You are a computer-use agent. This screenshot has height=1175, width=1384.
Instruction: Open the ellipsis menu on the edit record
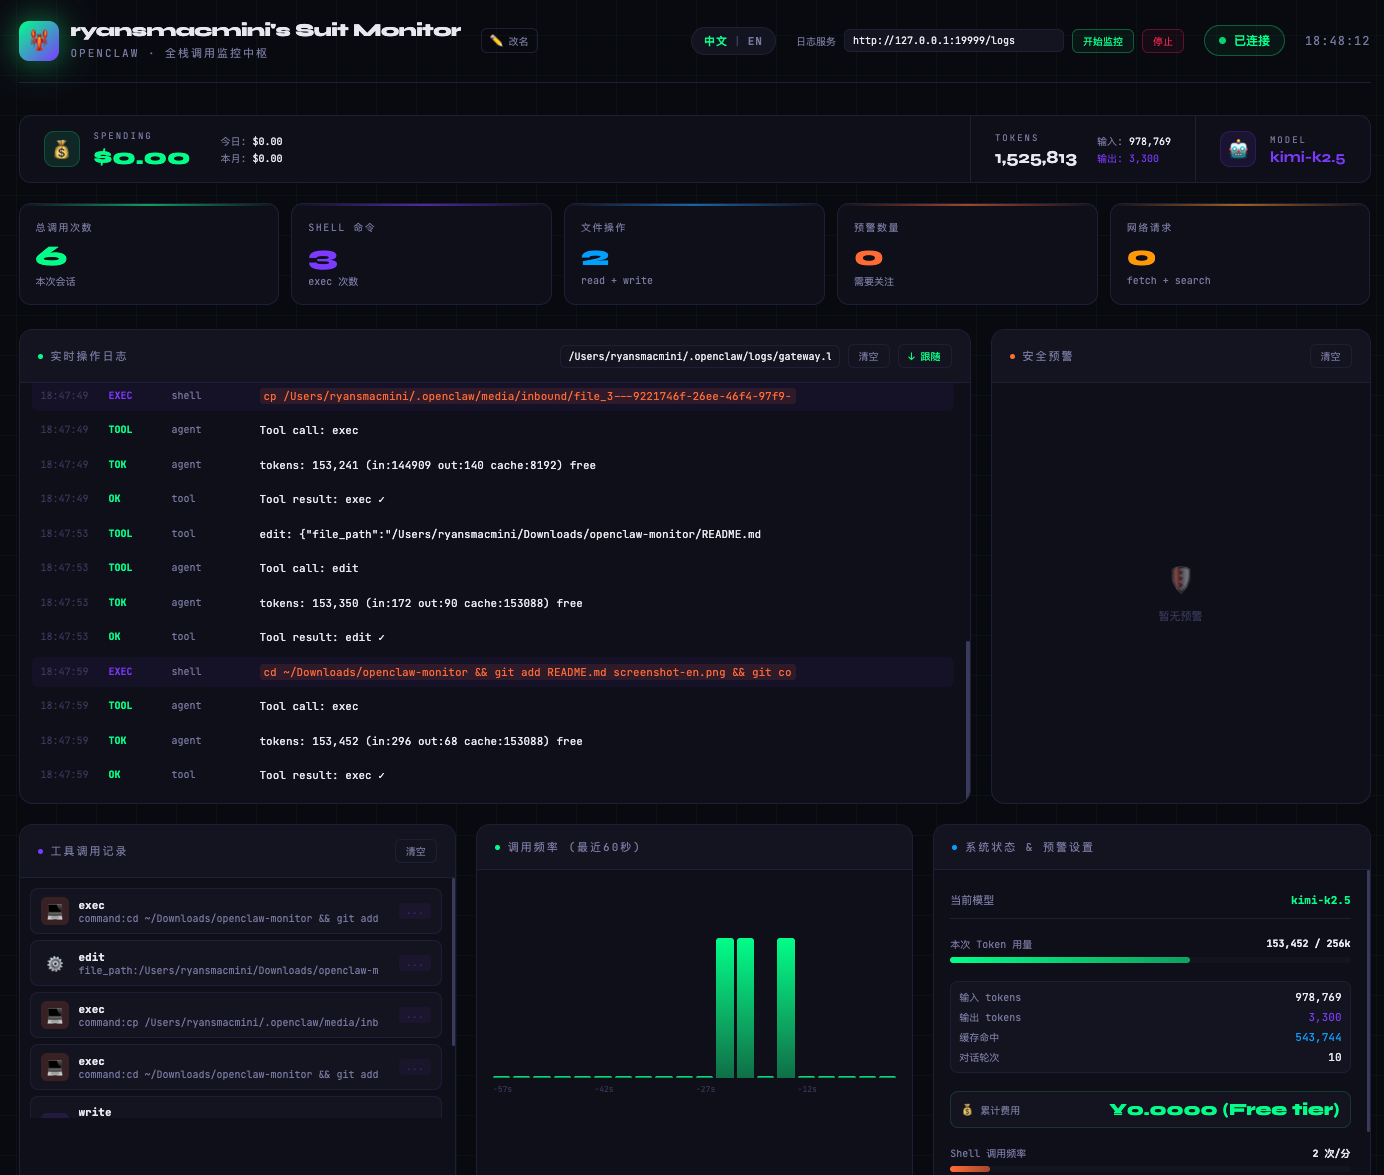pos(415,964)
